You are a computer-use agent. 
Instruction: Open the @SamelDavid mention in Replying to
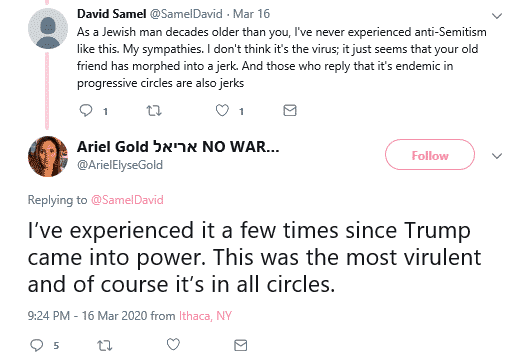(x=127, y=200)
